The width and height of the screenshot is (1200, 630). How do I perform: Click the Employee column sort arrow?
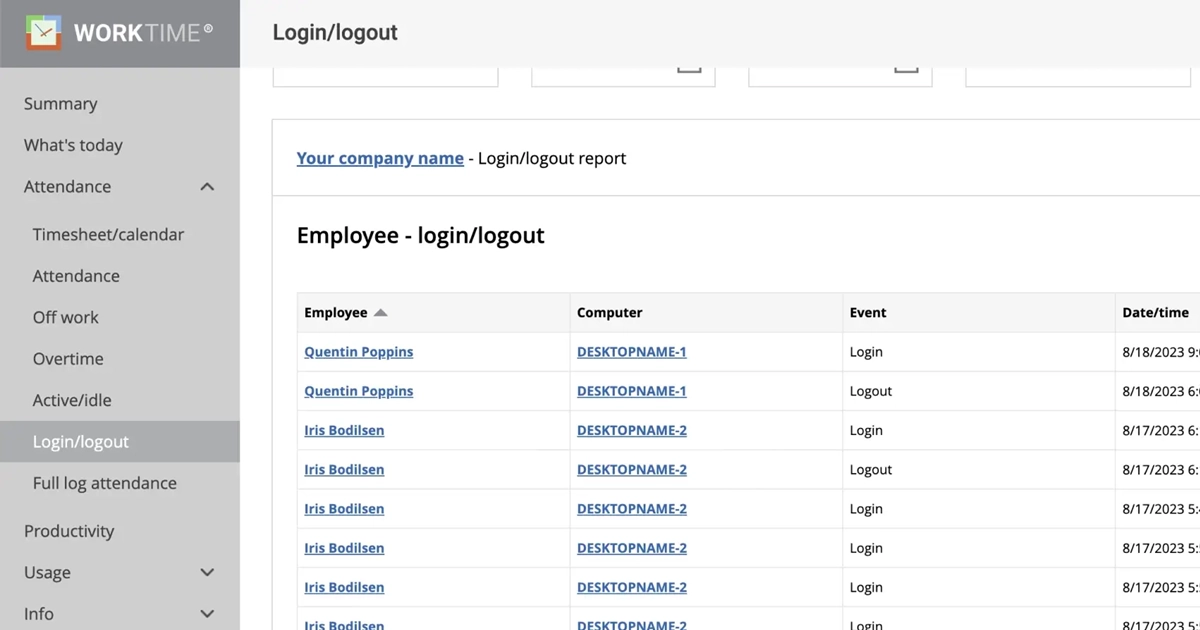381,312
